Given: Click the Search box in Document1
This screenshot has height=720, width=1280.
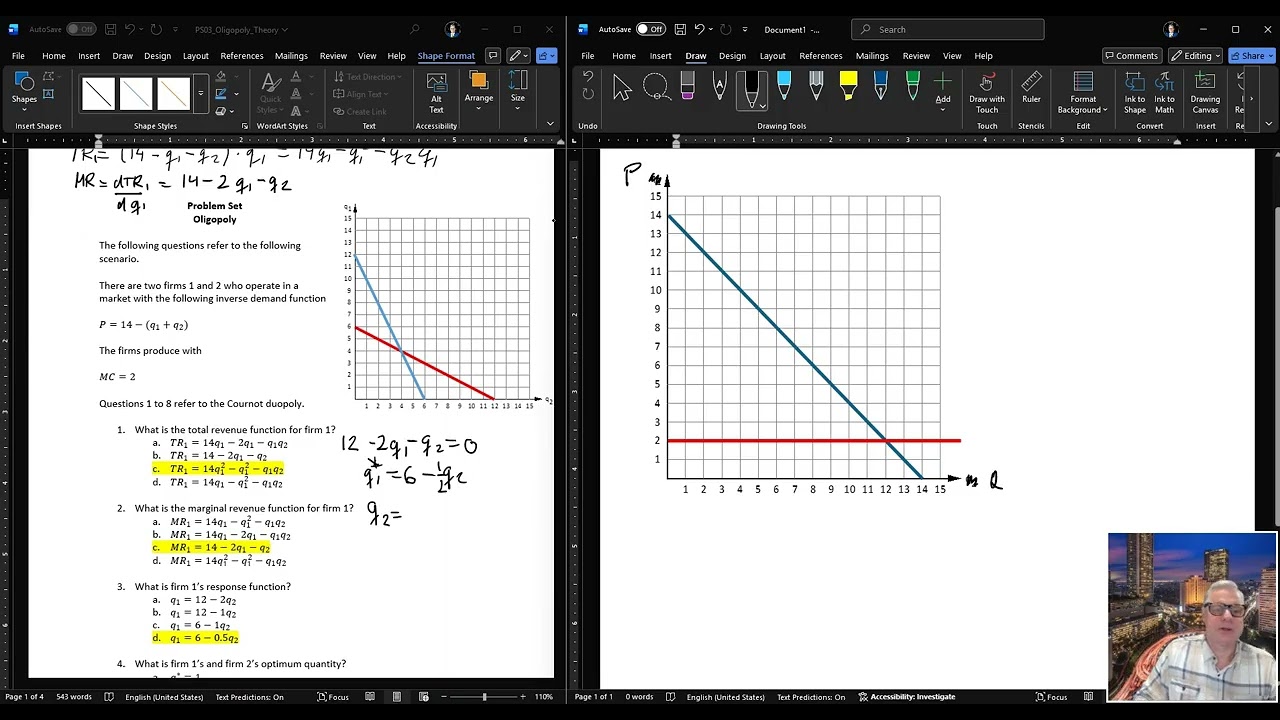Looking at the screenshot, I should coord(947,29).
